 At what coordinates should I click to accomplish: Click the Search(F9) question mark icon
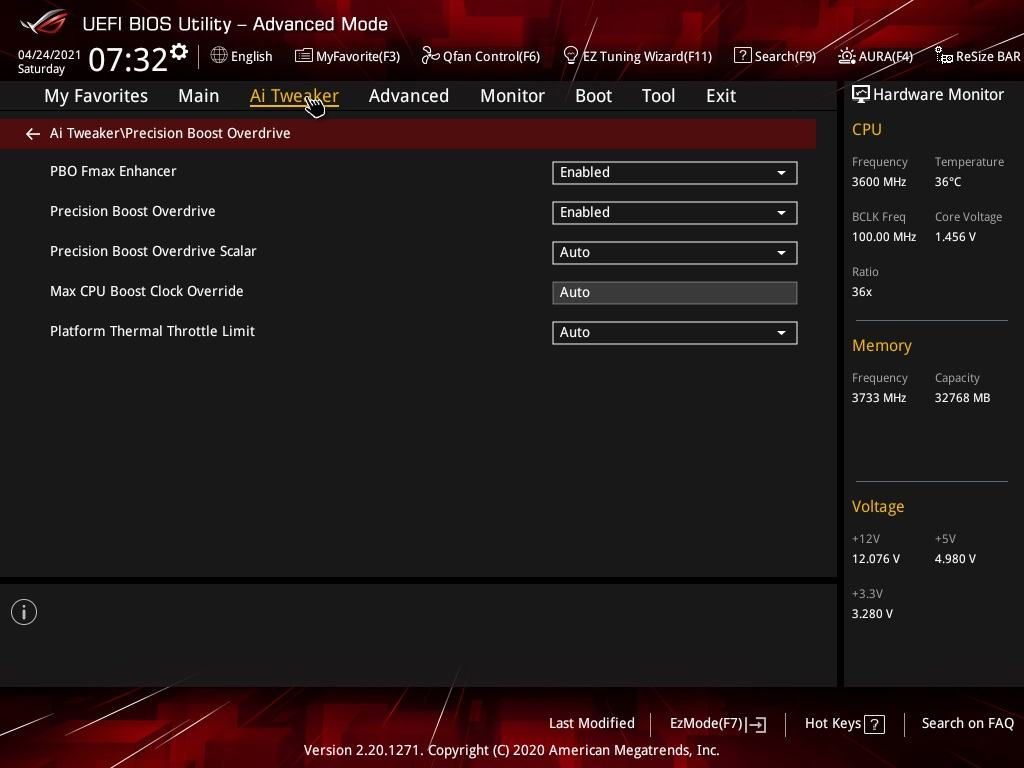point(743,56)
